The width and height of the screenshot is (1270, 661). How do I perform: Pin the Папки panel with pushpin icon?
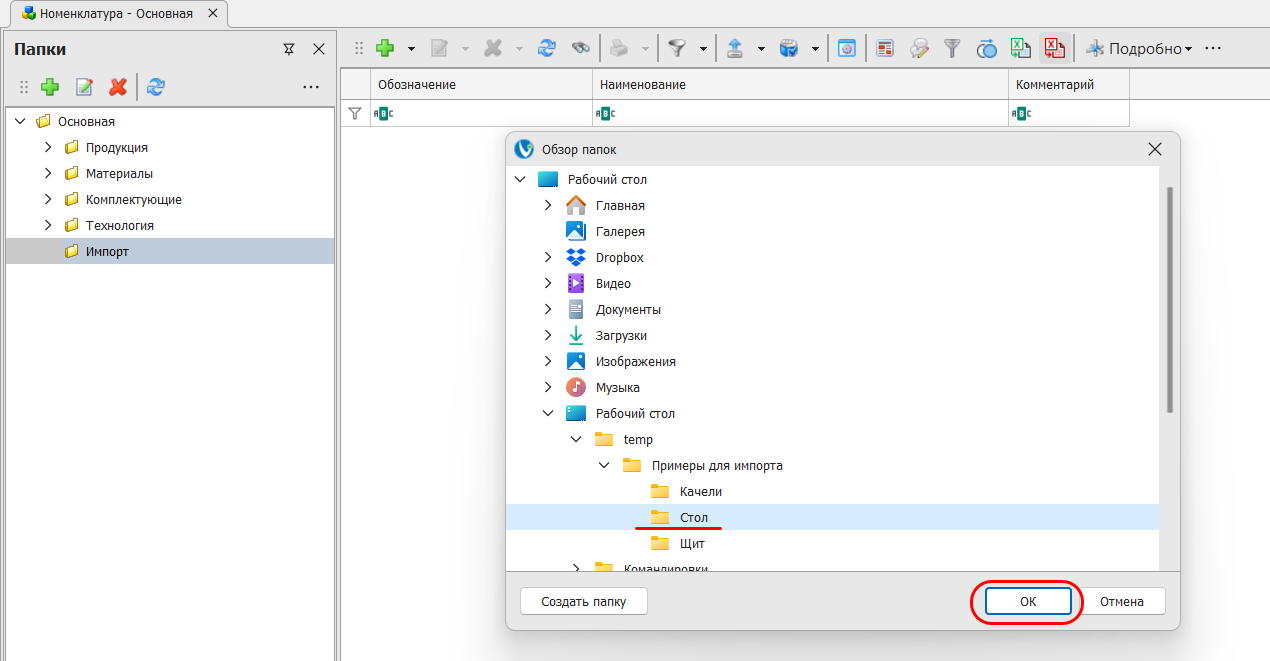point(289,49)
